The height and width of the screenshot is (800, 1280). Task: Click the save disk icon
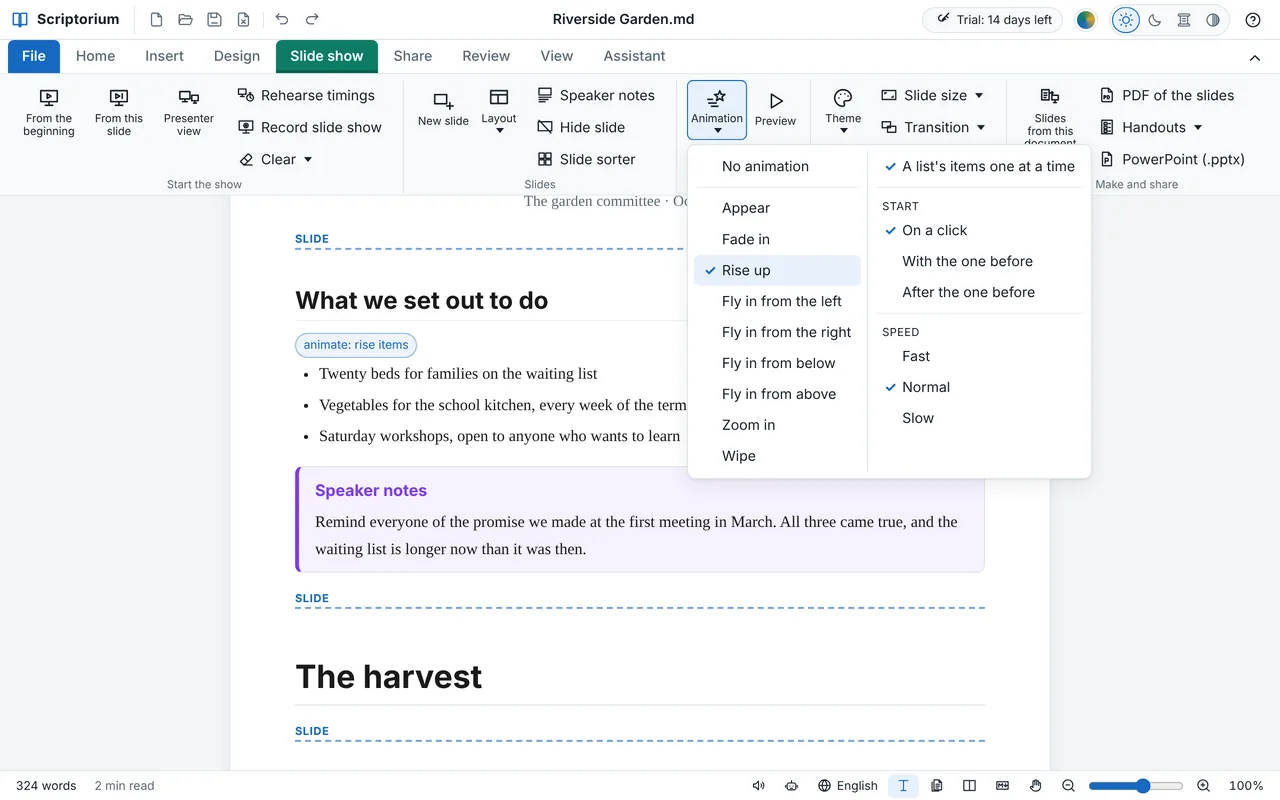coord(214,19)
